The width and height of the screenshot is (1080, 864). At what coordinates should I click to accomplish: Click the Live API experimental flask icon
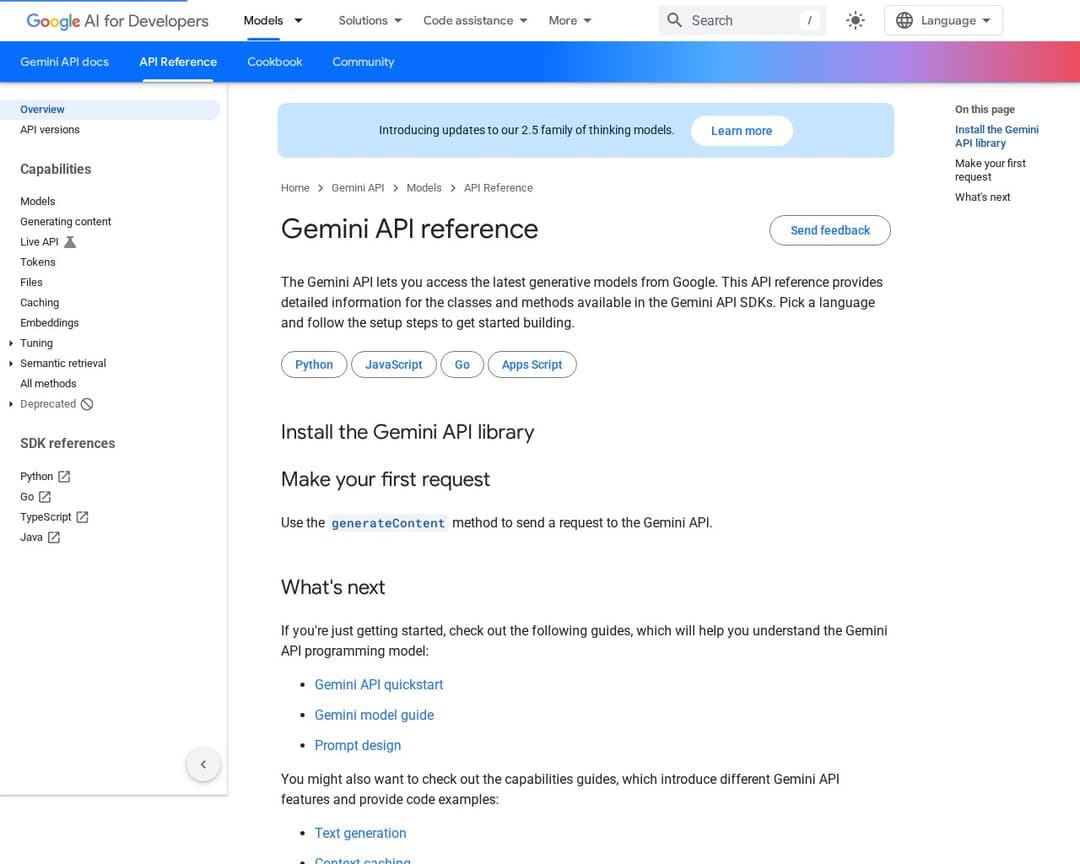(70, 242)
